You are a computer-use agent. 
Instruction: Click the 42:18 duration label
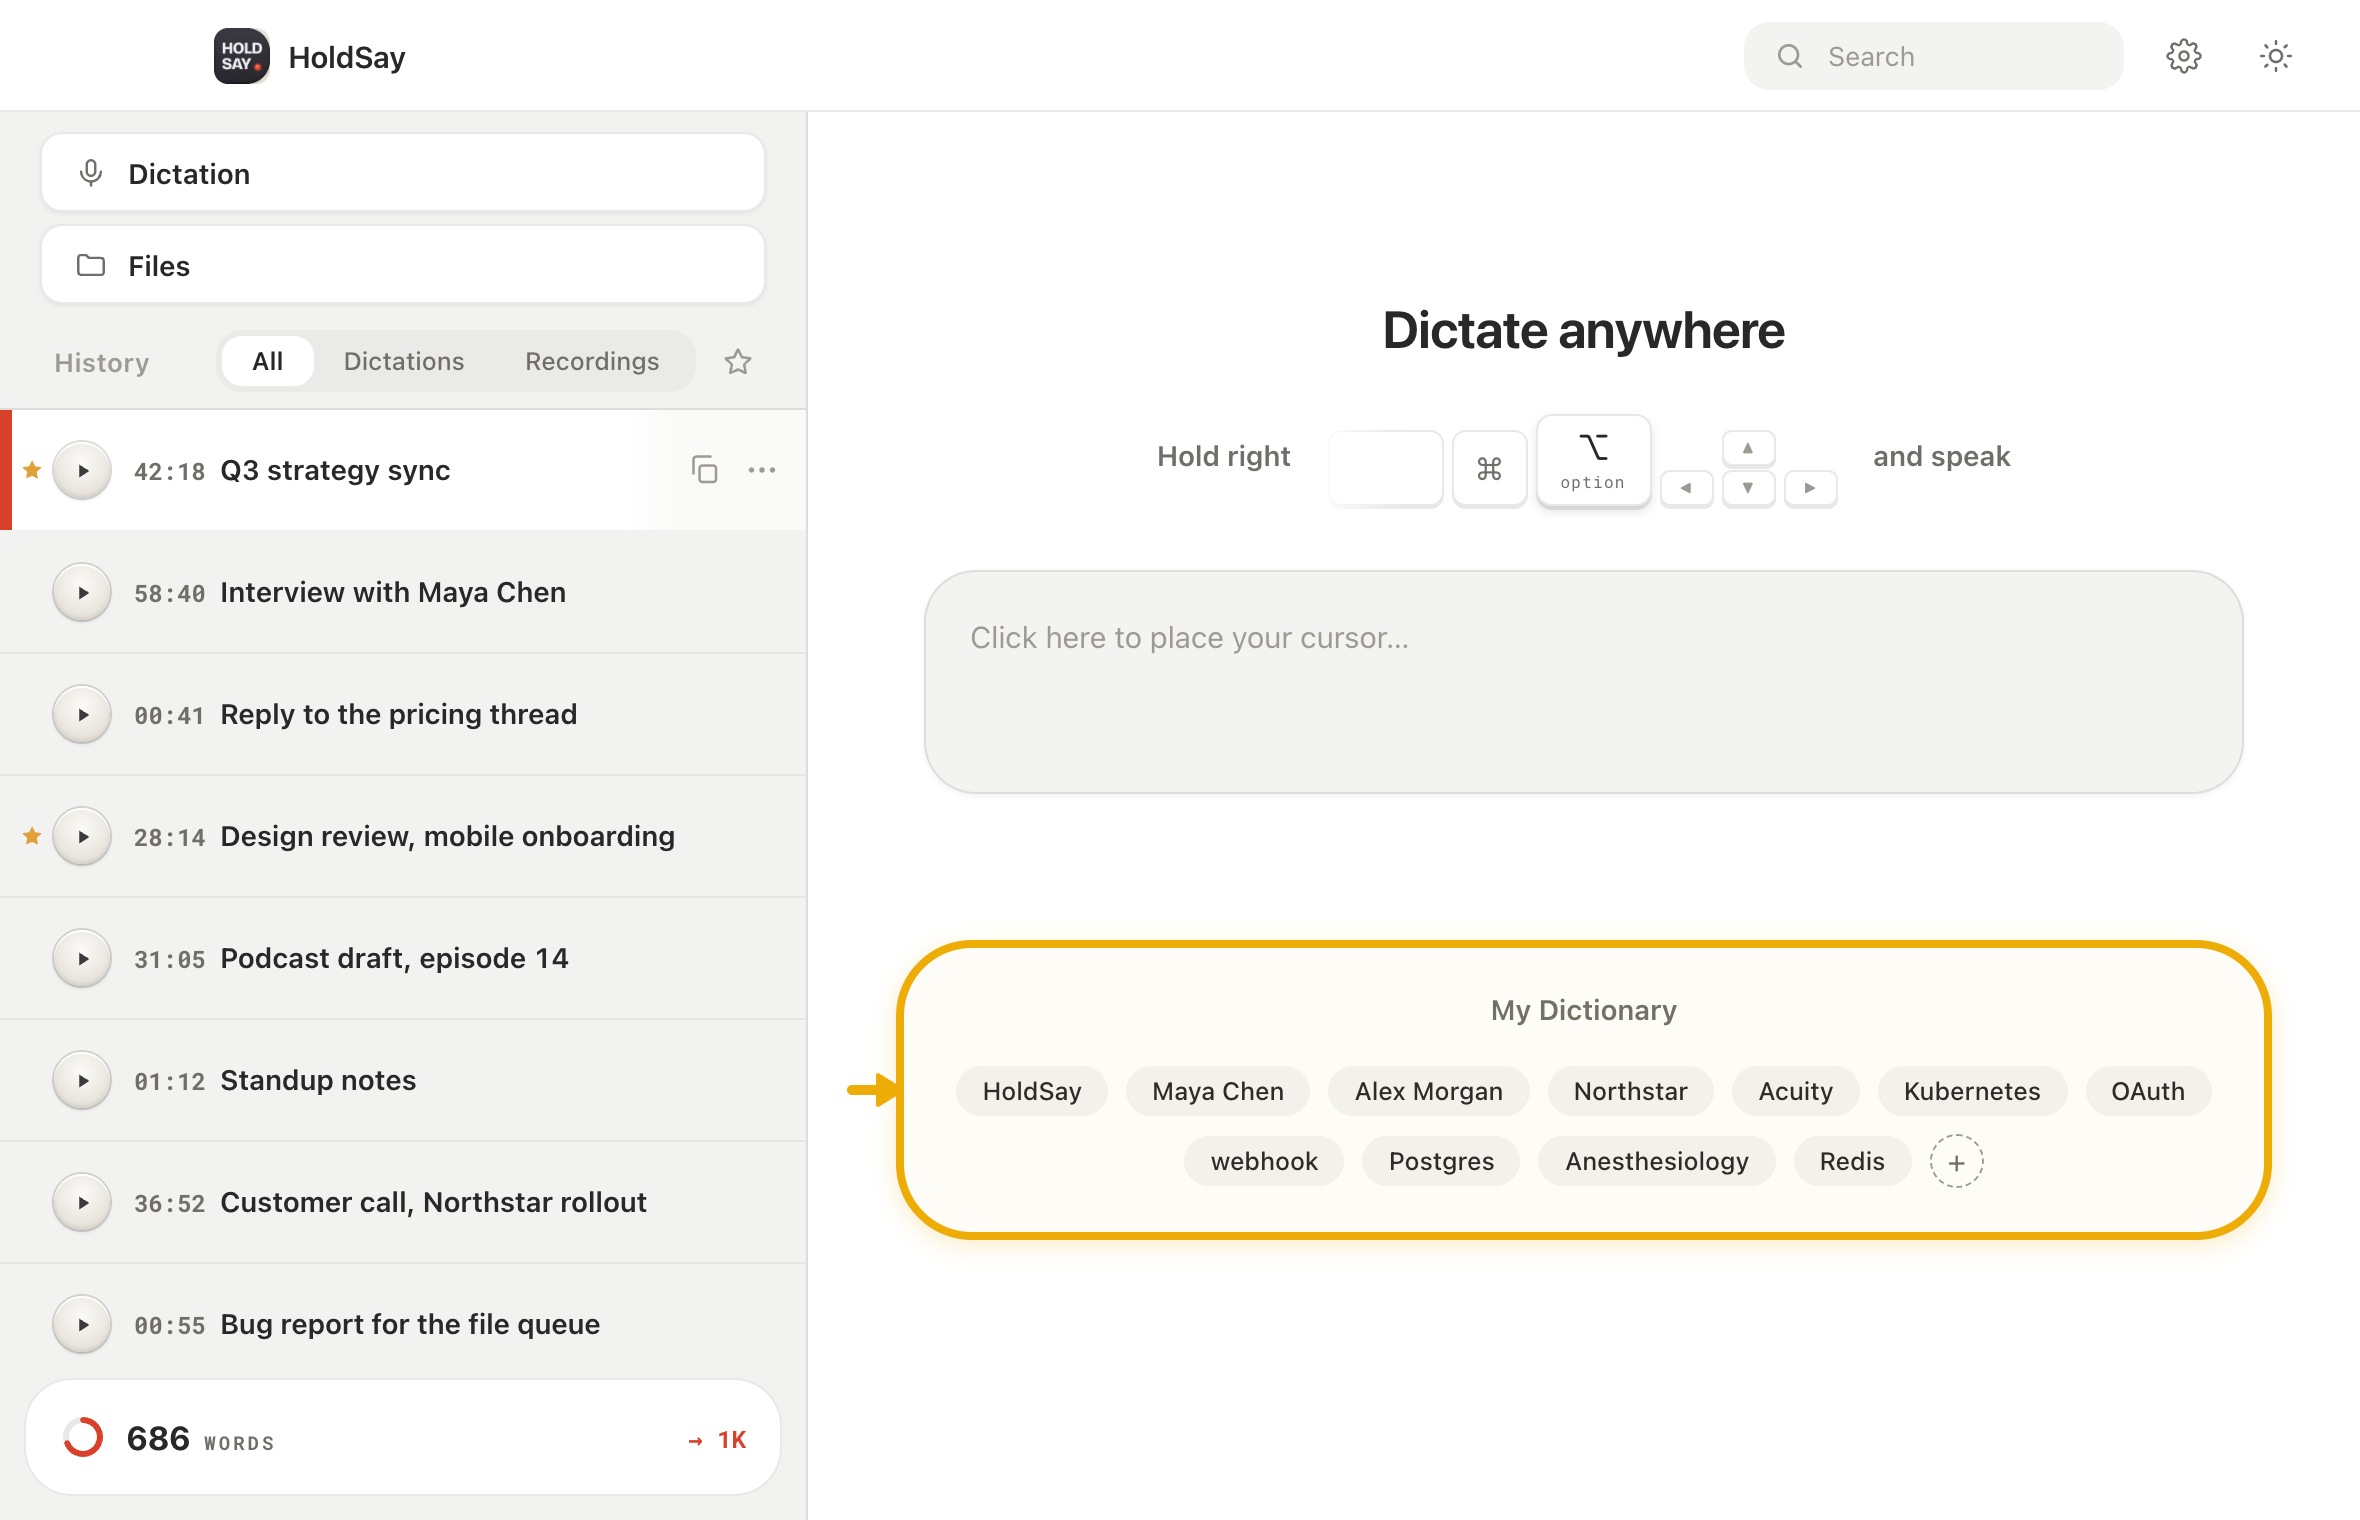pyautogui.click(x=169, y=471)
